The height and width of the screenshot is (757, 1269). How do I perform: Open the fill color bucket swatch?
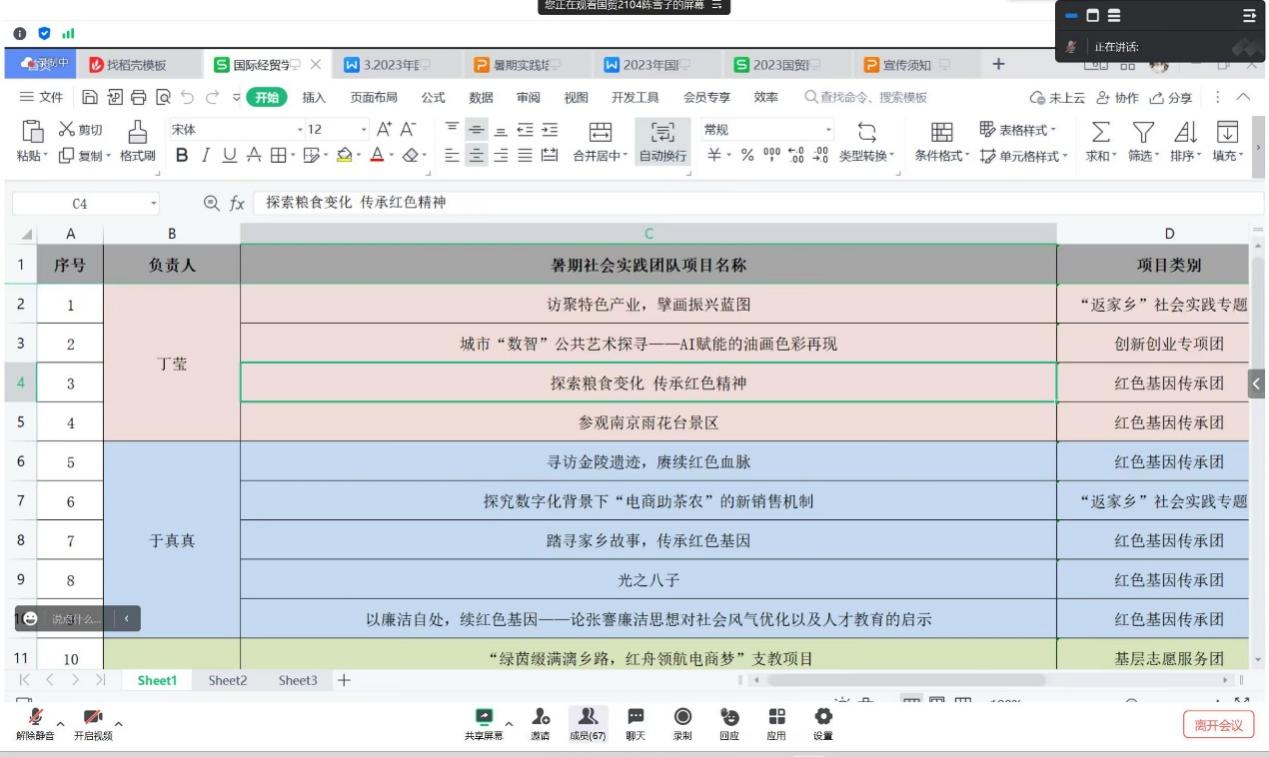pyautogui.click(x=342, y=155)
